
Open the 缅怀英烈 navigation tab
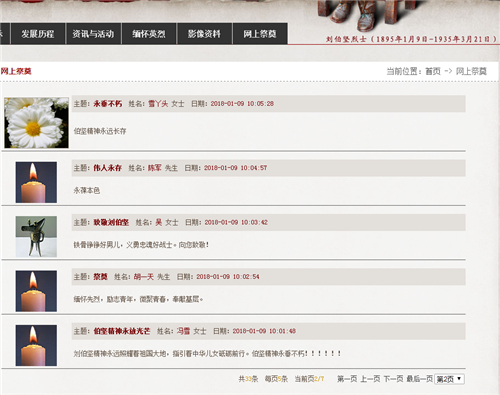tap(149, 34)
